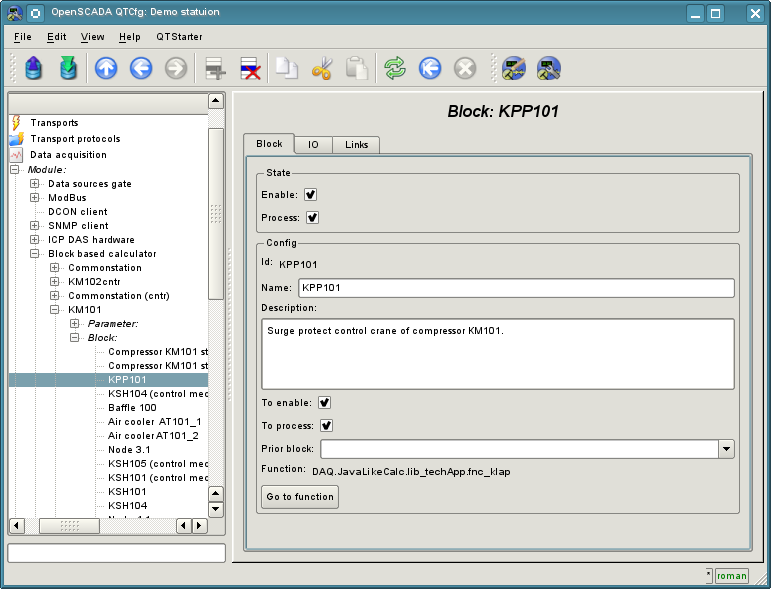Select KSH101 block in the tree

127,492
